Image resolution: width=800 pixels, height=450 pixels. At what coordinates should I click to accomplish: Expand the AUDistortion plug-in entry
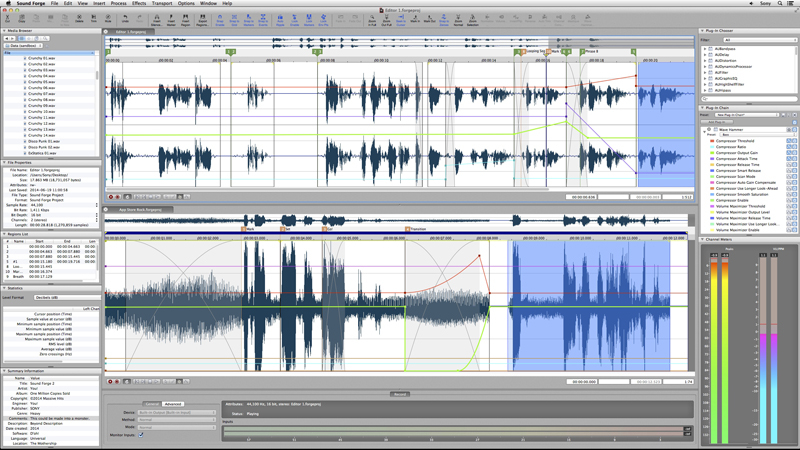pyautogui.click(x=705, y=61)
